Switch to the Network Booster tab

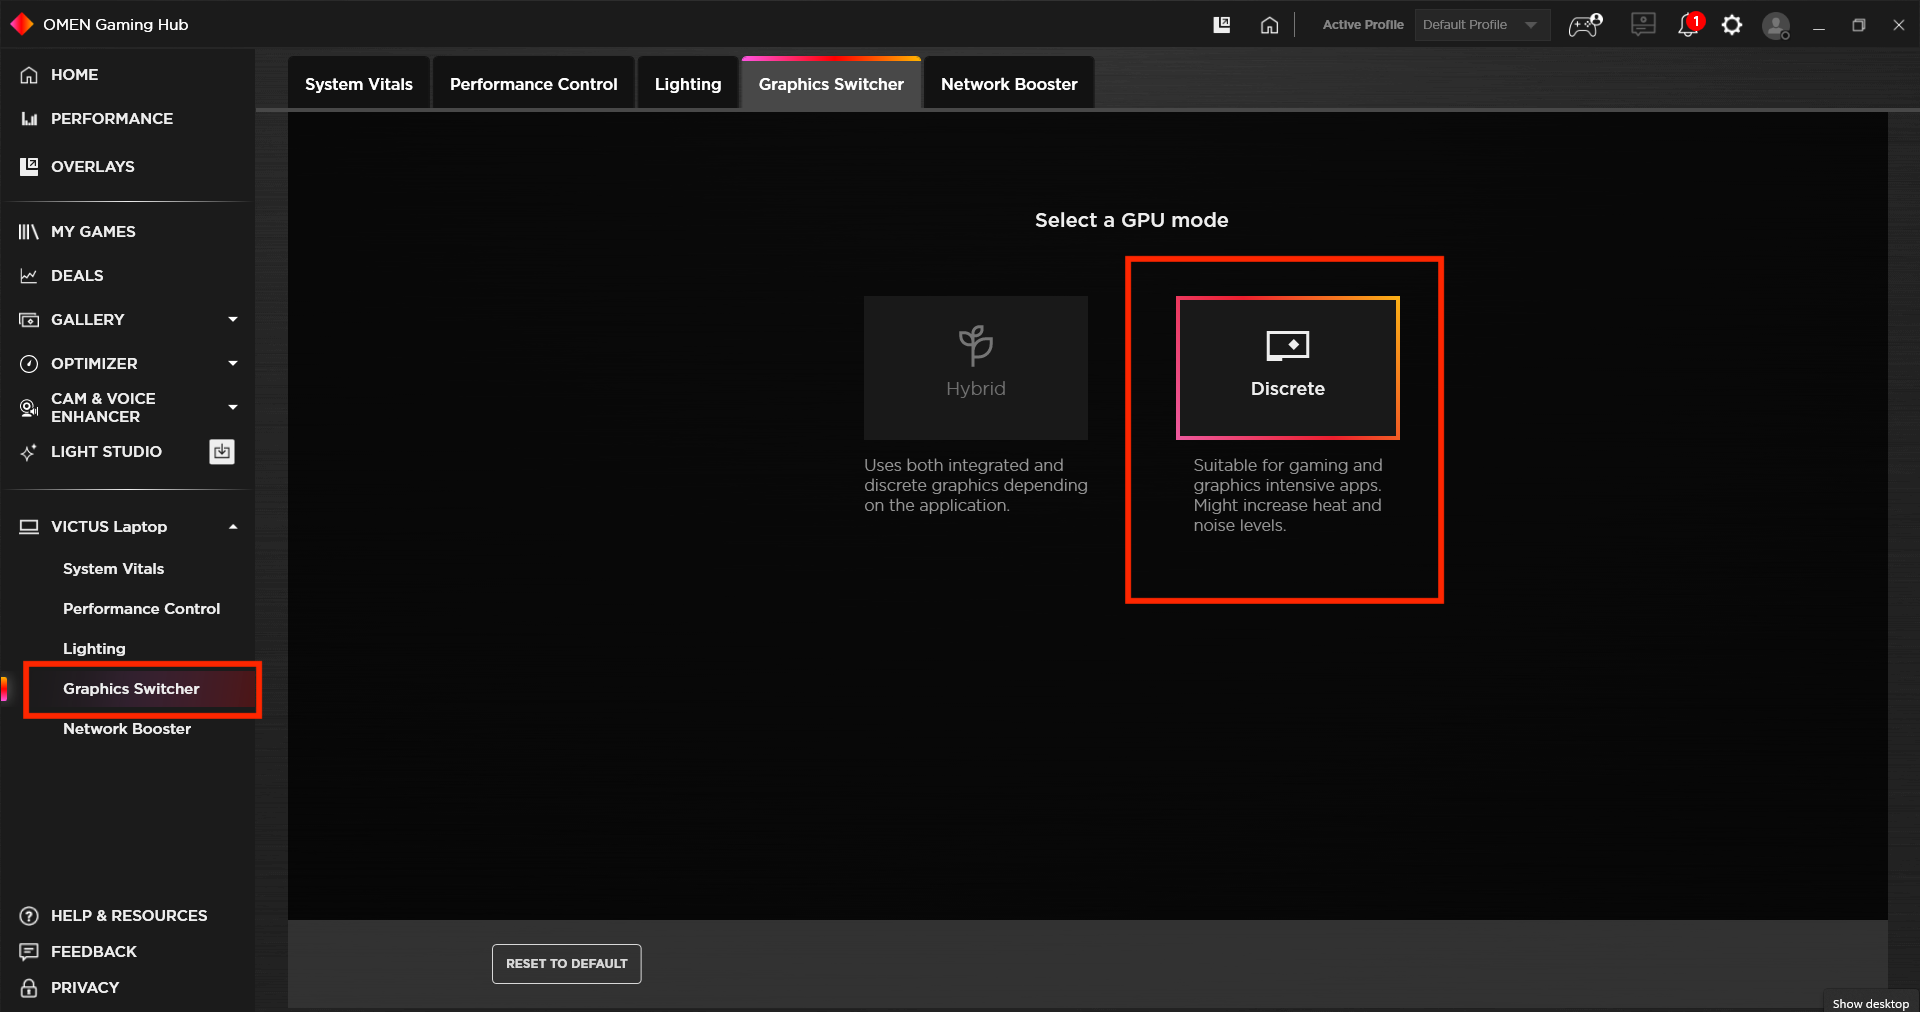[x=1009, y=83]
